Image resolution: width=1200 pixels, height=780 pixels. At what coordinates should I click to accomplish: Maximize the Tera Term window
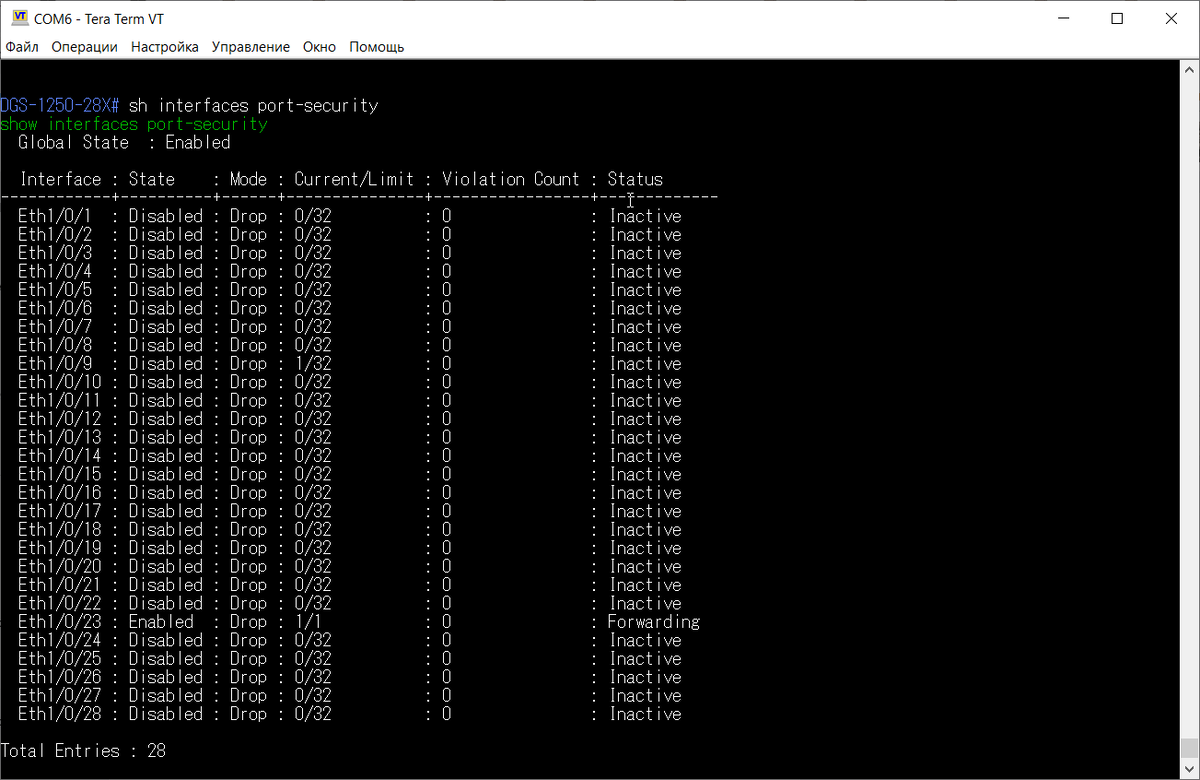tap(1117, 18)
